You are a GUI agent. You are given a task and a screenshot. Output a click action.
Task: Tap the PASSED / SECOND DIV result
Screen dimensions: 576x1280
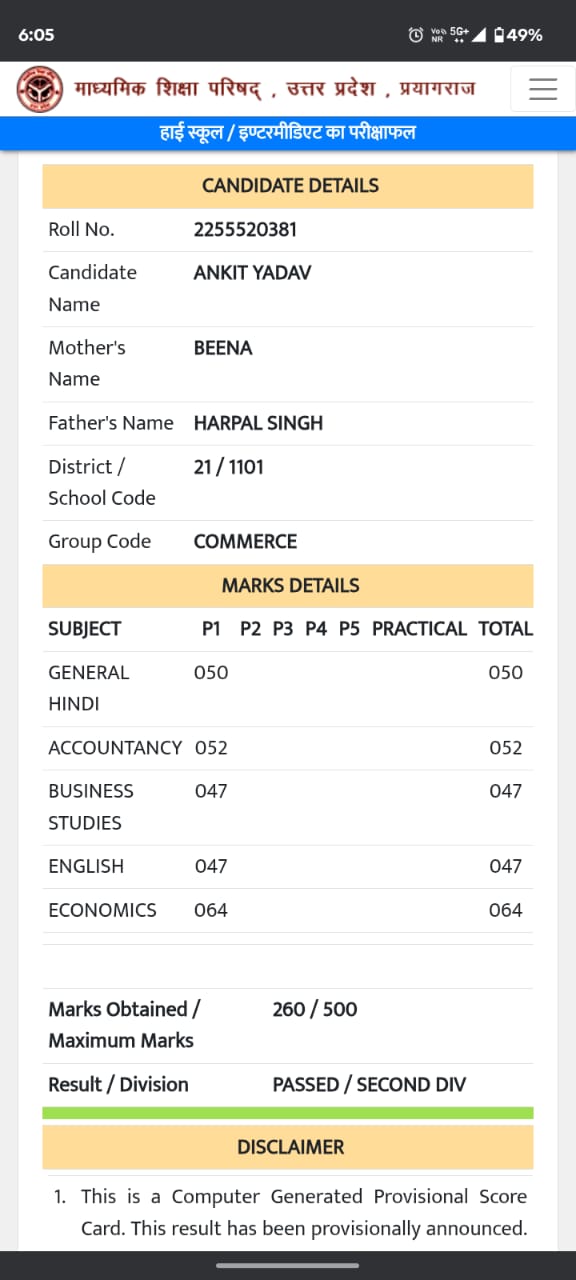(x=369, y=1085)
